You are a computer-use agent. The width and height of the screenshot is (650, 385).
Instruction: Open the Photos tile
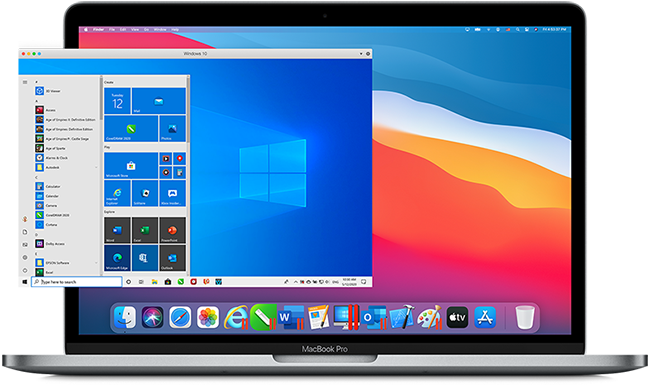[172, 128]
